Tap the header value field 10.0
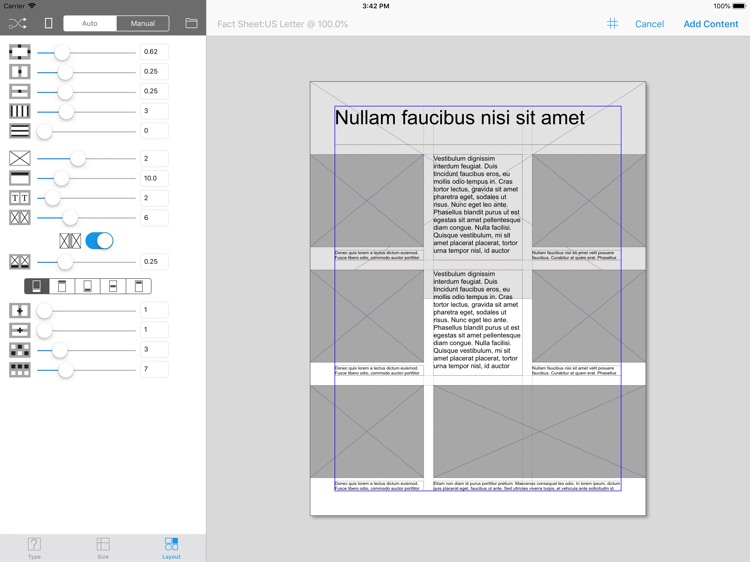The width and height of the screenshot is (750, 562). coord(154,178)
